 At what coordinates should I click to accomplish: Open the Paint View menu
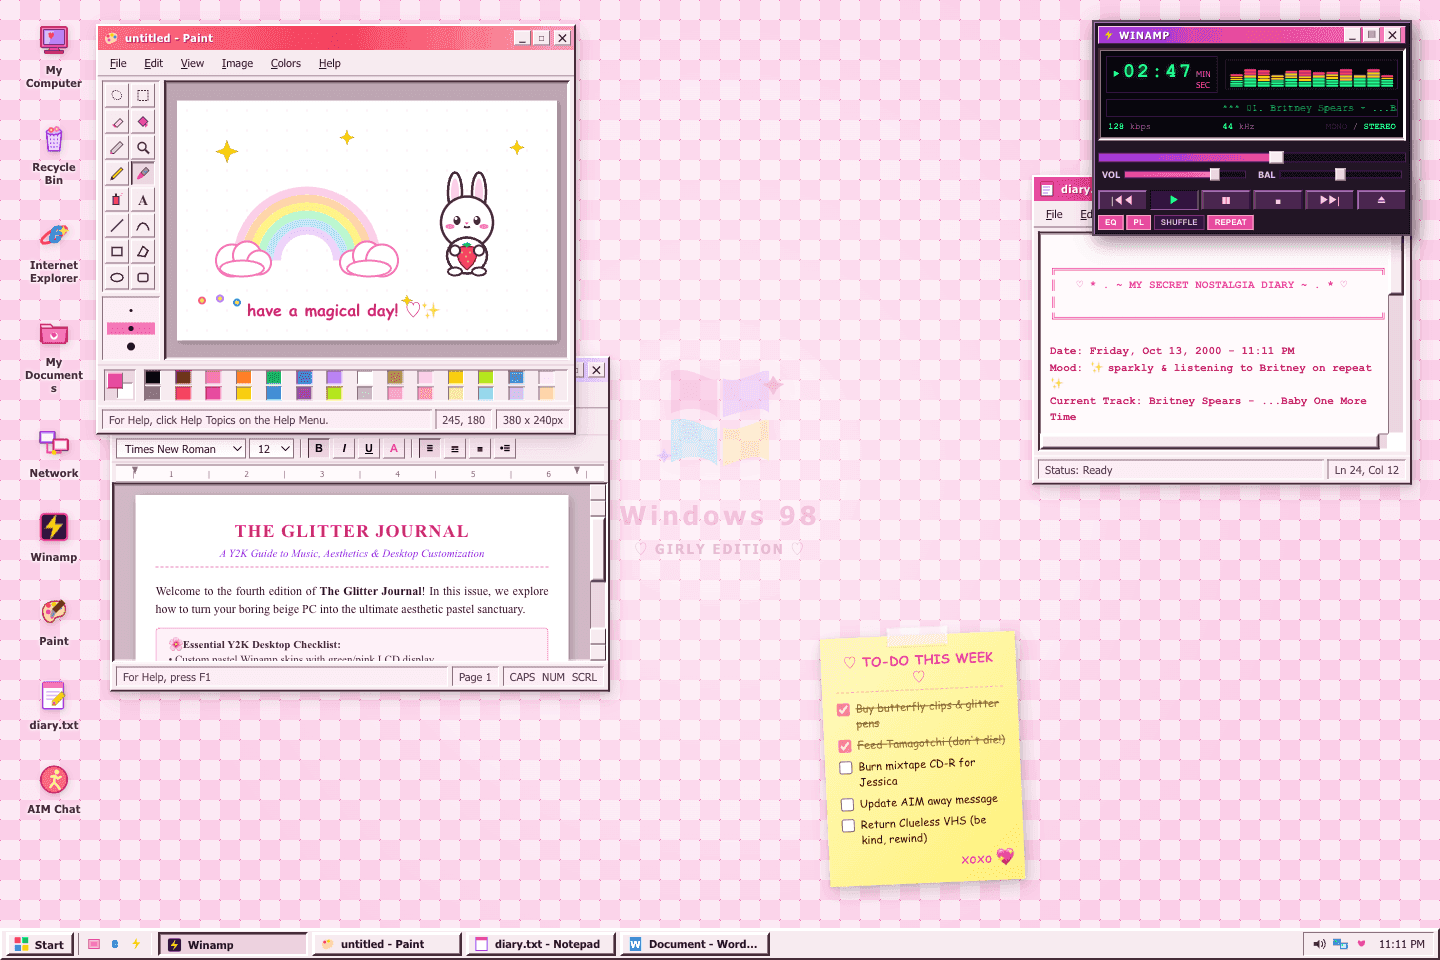click(x=192, y=63)
